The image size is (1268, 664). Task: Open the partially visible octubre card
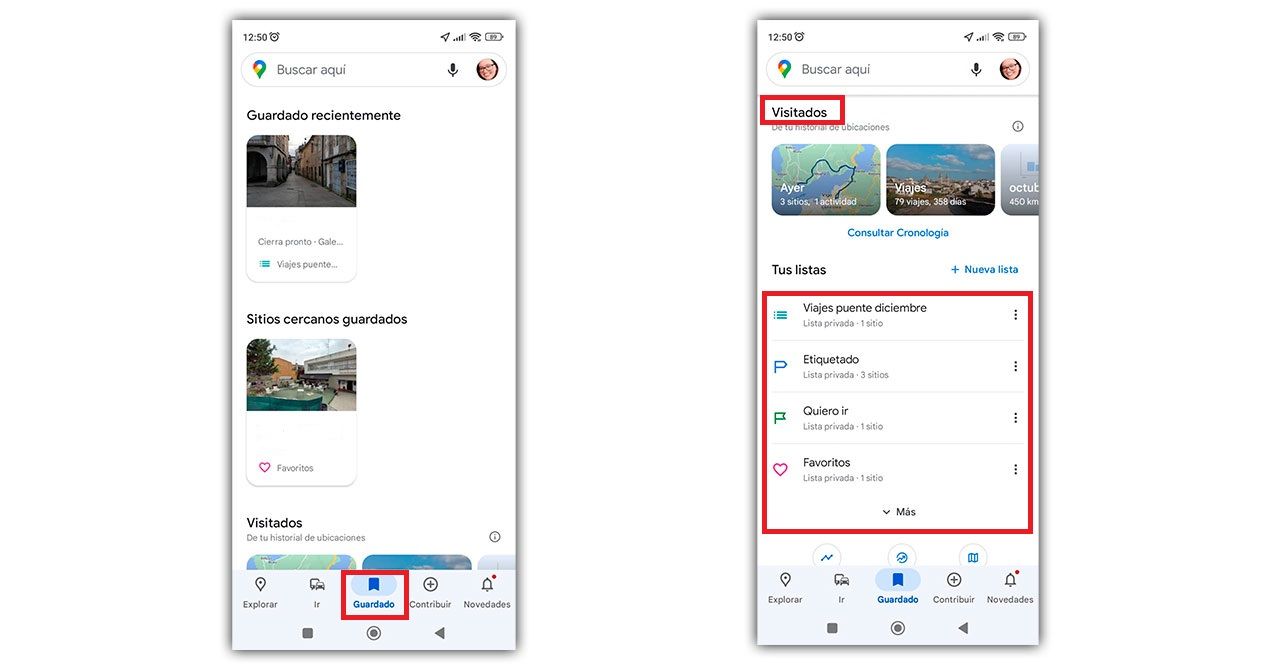tap(1020, 179)
